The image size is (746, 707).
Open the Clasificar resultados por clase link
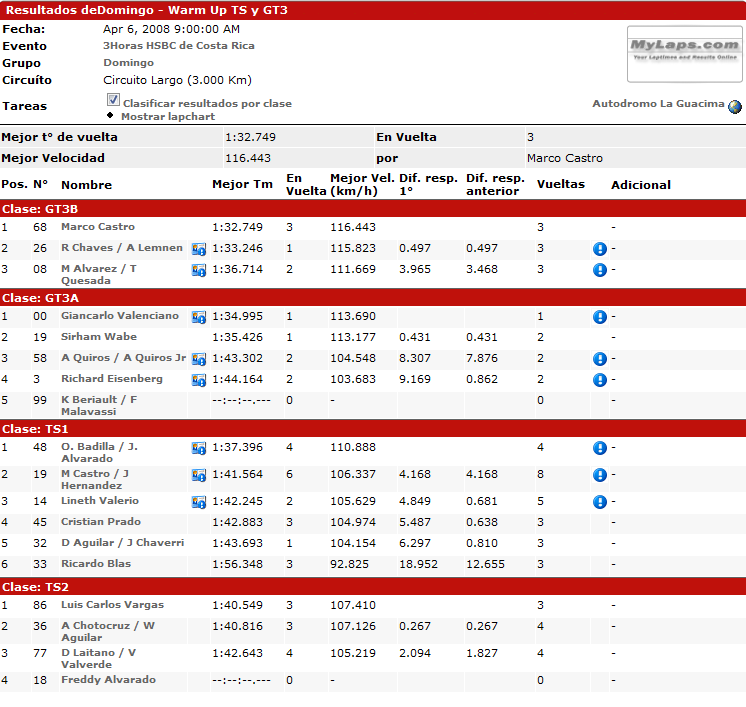[x=207, y=104]
